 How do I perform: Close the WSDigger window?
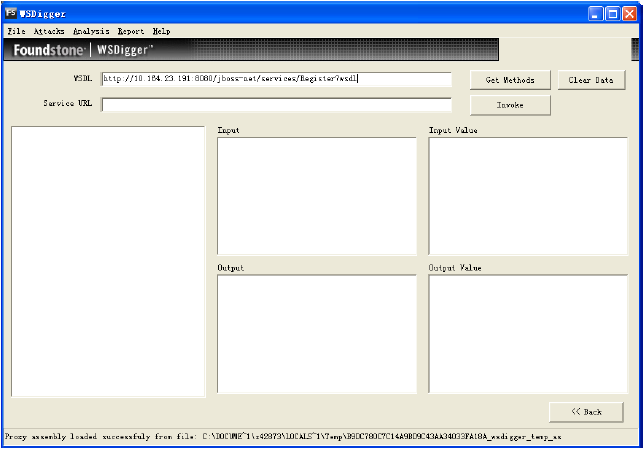coord(629,14)
